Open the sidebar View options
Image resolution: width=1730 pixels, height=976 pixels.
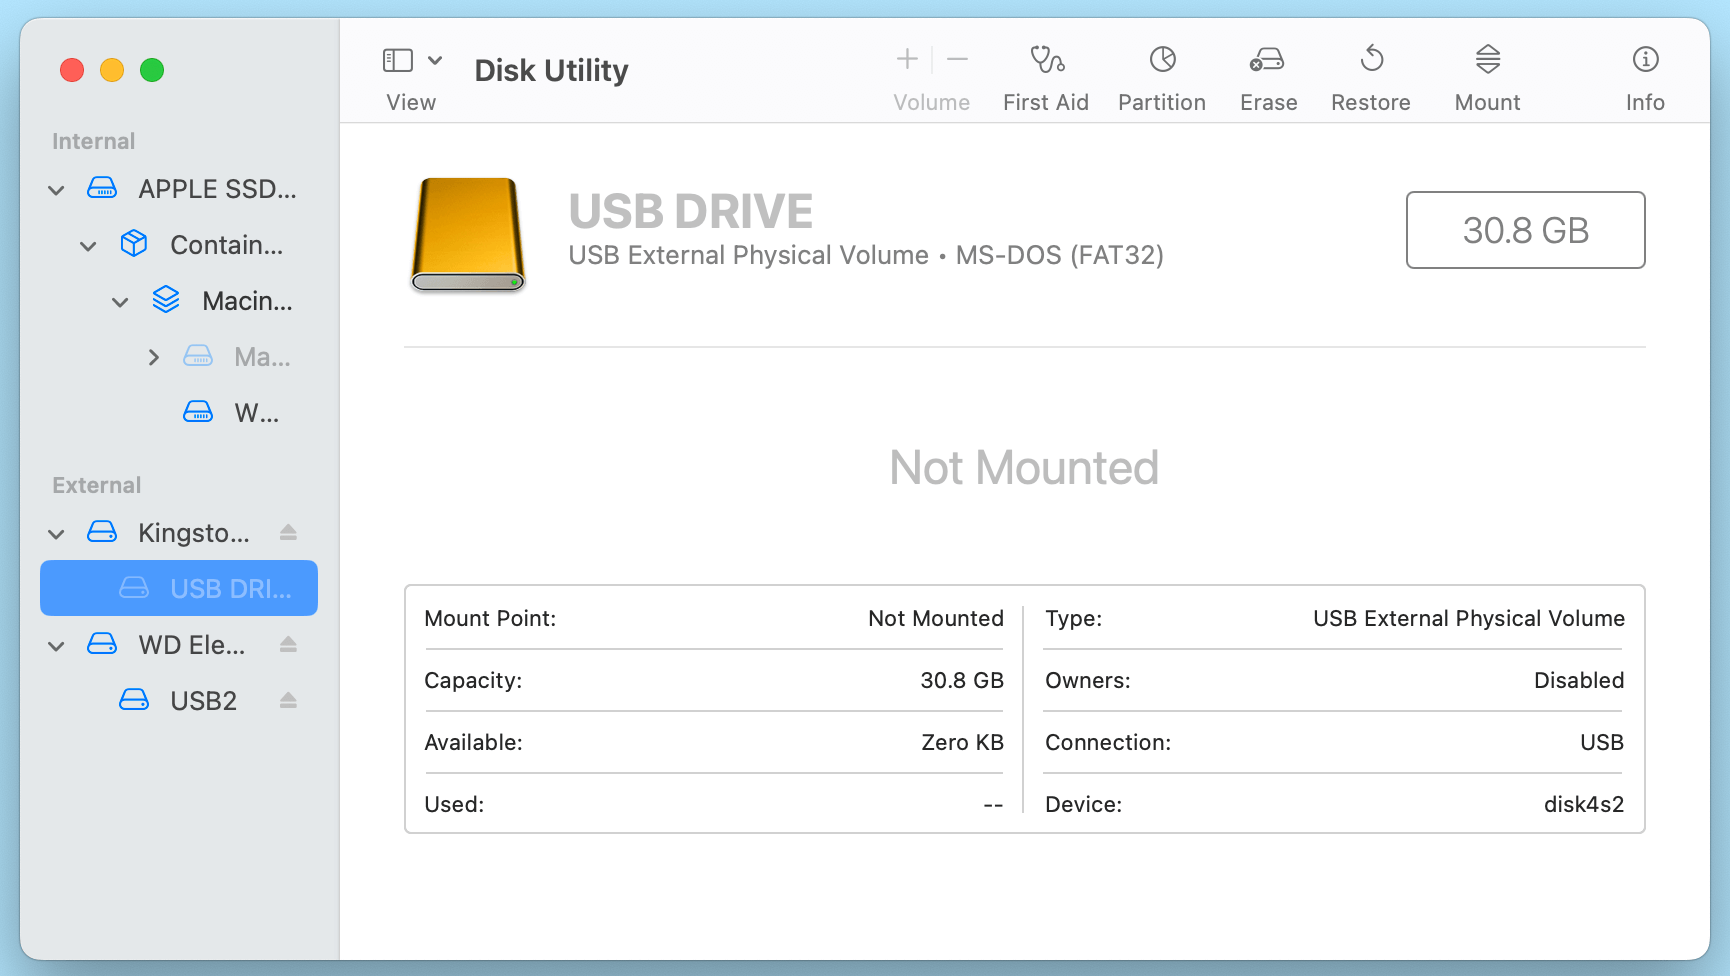pyautogui.click(x=398, y=60)
